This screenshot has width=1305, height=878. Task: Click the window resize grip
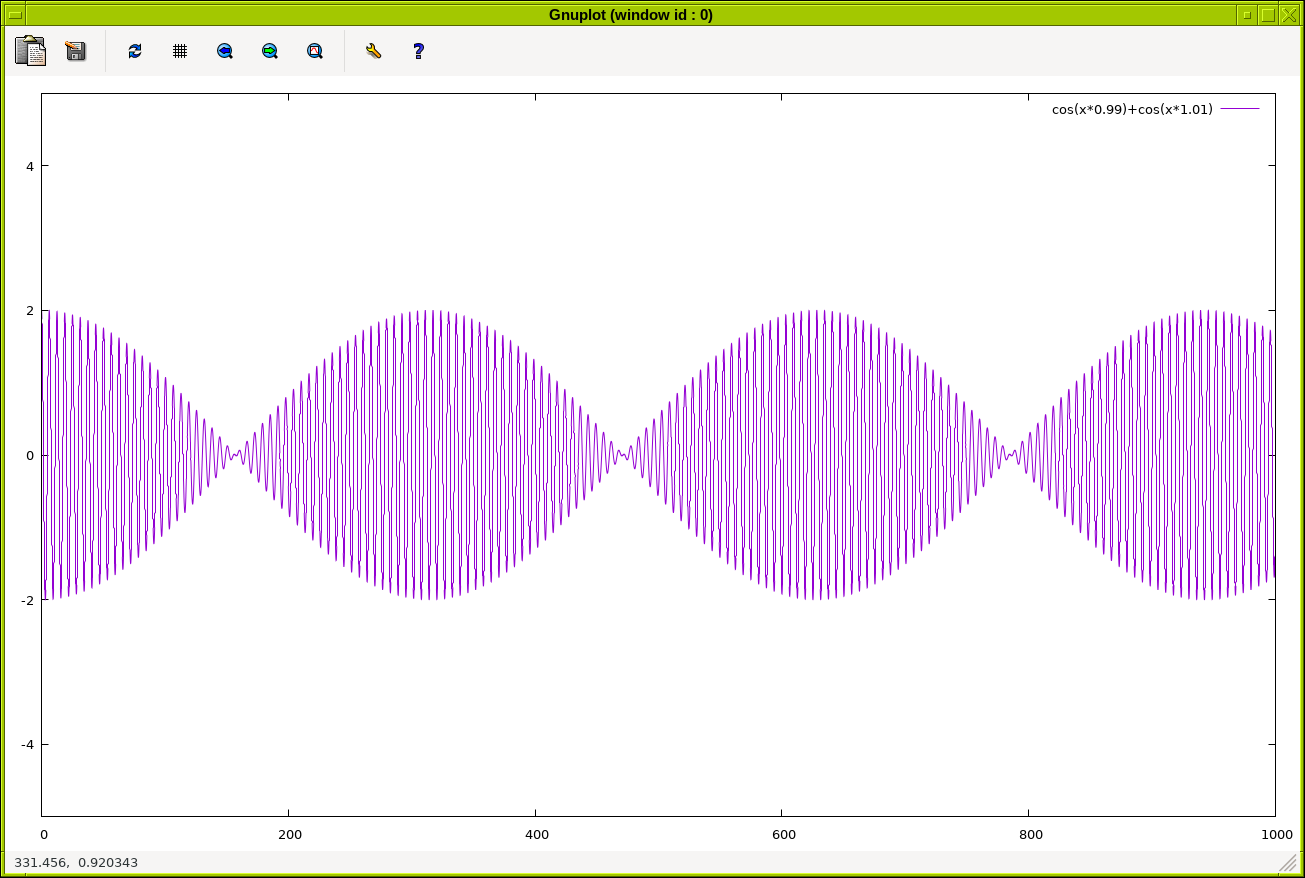point(1287,862)
